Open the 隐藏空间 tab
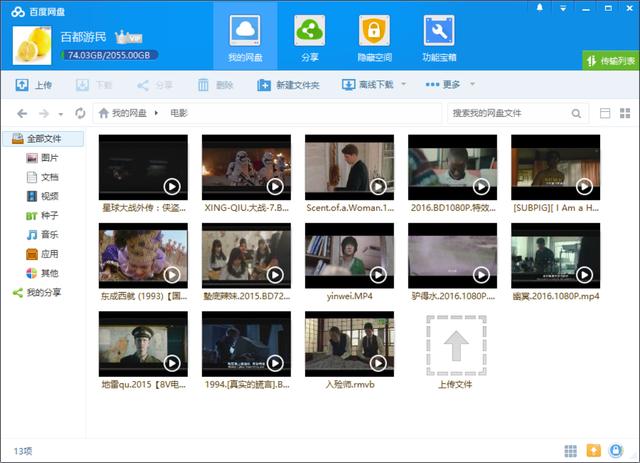The width and height of the screenshot is (640, 463). pos(374,38)
